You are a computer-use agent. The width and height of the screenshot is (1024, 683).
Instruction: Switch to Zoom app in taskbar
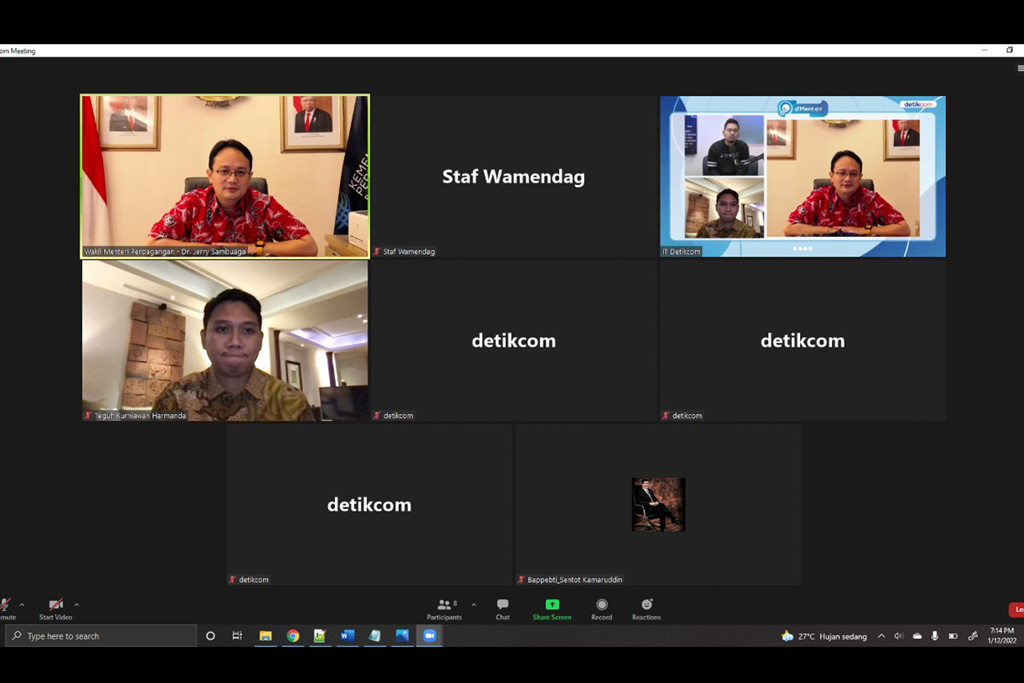pos(430,636)
